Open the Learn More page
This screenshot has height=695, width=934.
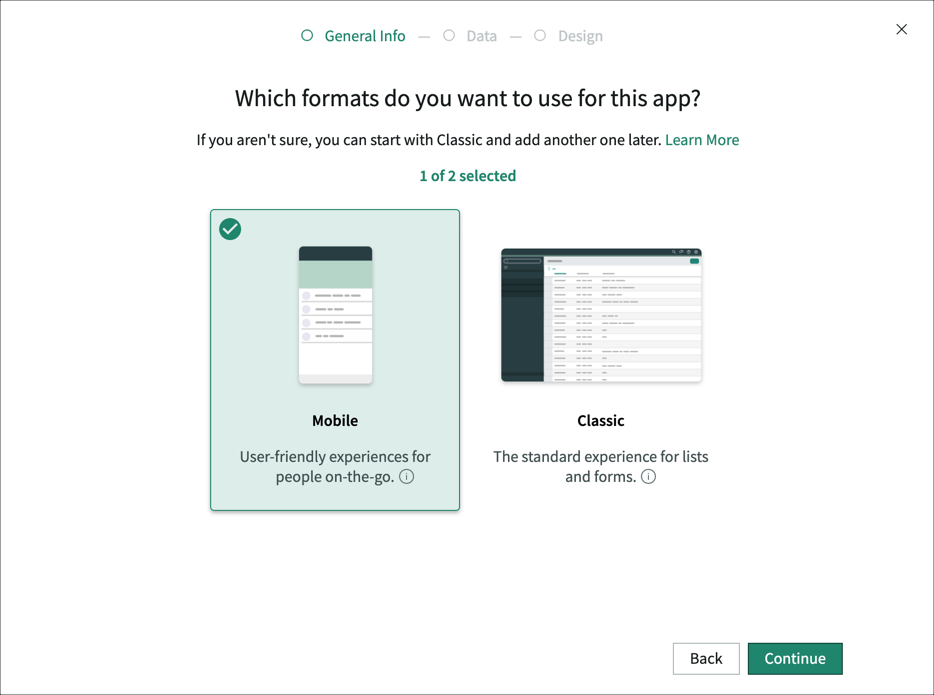[702, 140]
